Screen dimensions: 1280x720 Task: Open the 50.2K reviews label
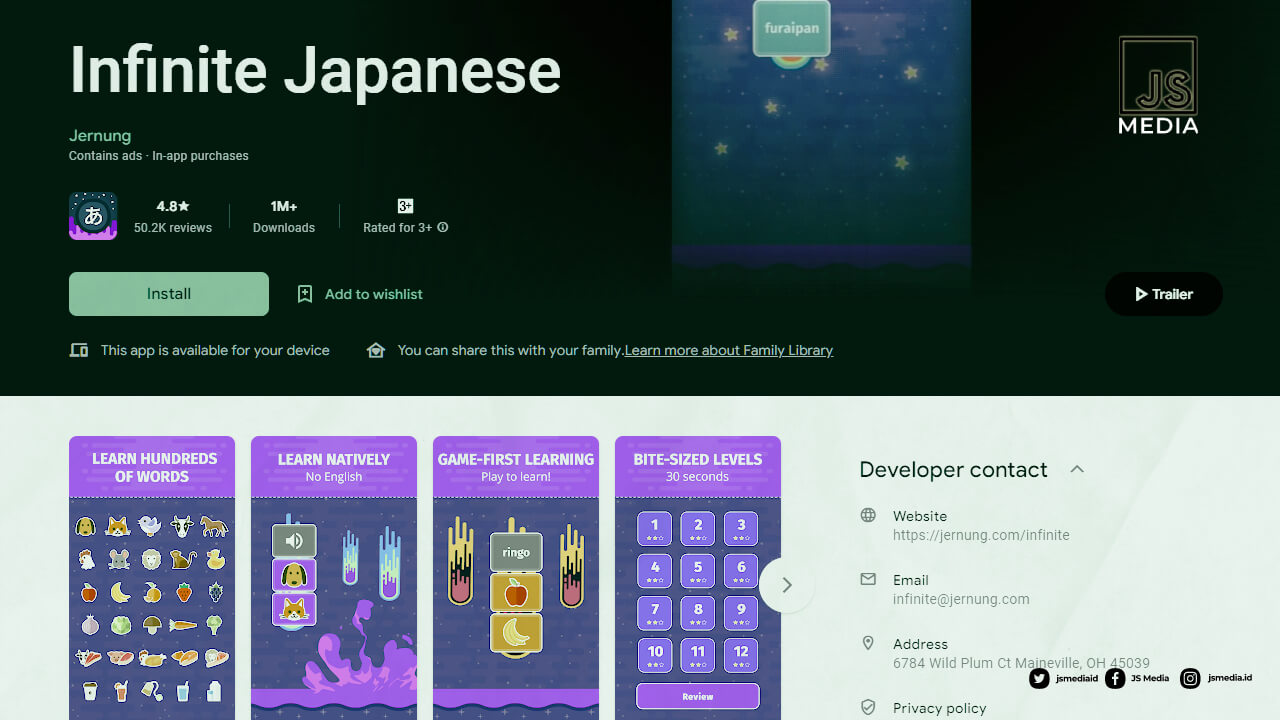point(173,228)
